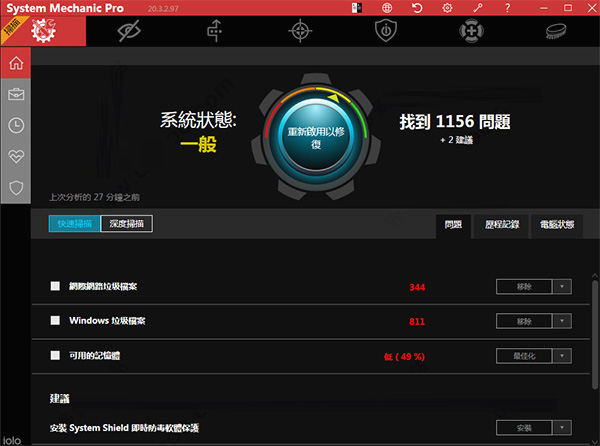
Task: Click the '811' red count
Action: click(x=417, y=322)
